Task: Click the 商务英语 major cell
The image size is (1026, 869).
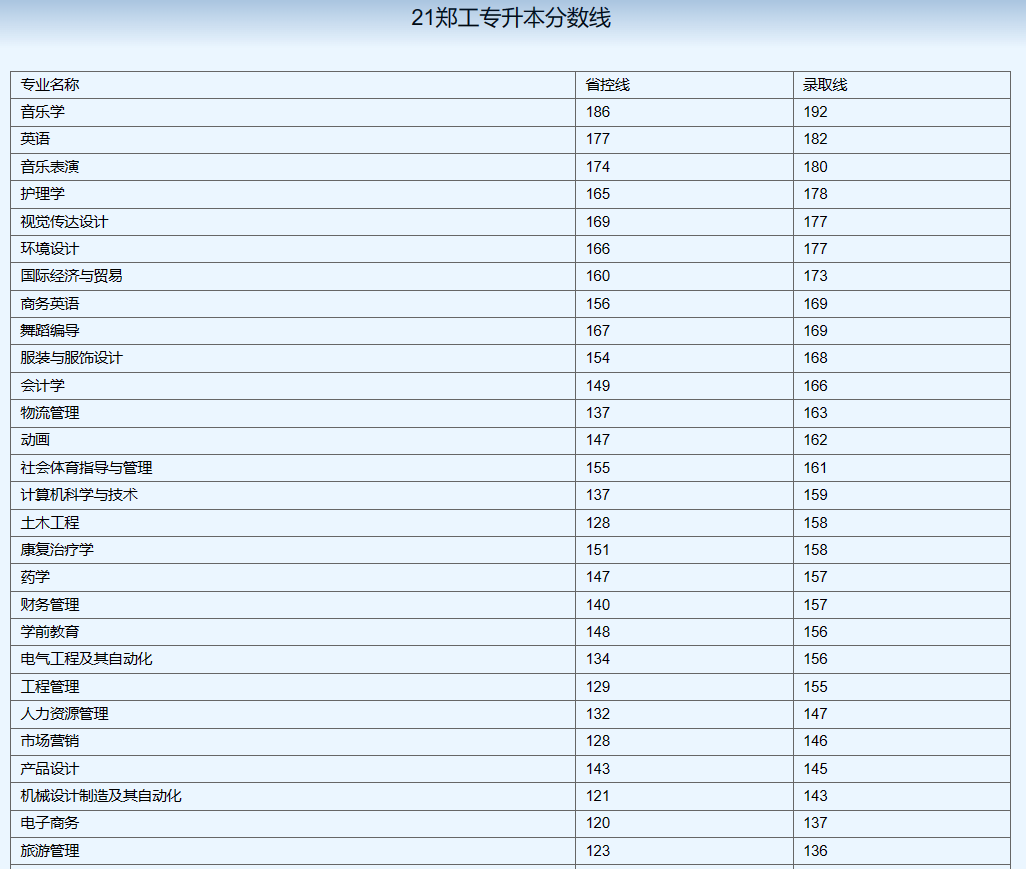Action: point(293,304)
